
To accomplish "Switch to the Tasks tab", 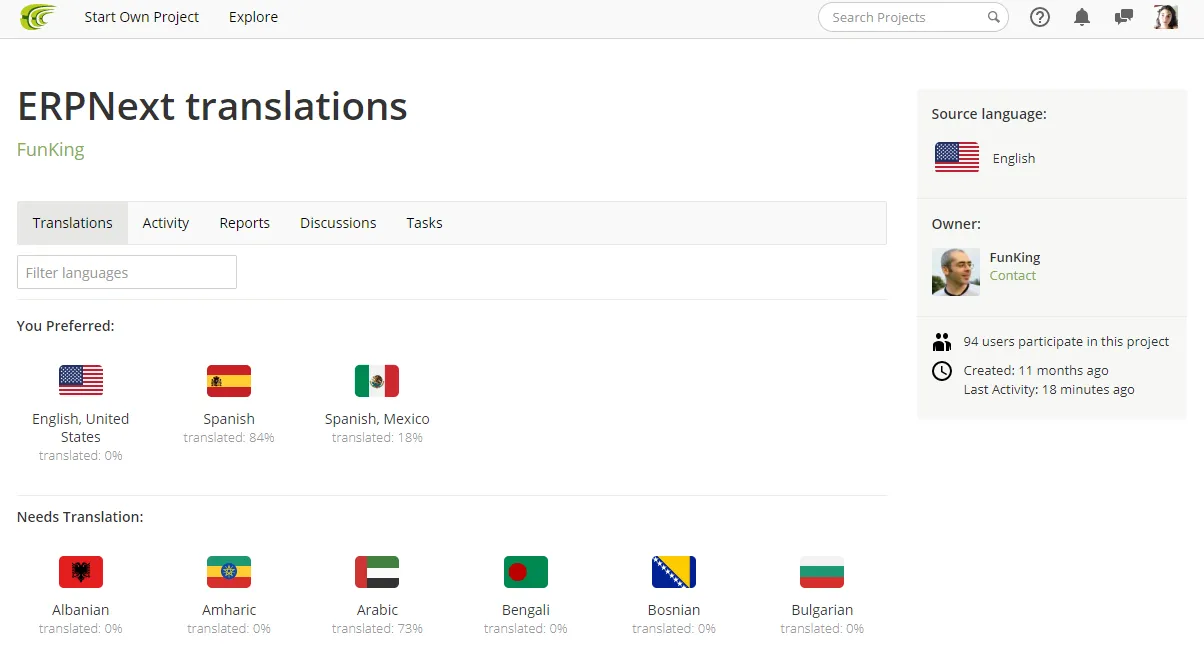I will click(x=424, y=223).
